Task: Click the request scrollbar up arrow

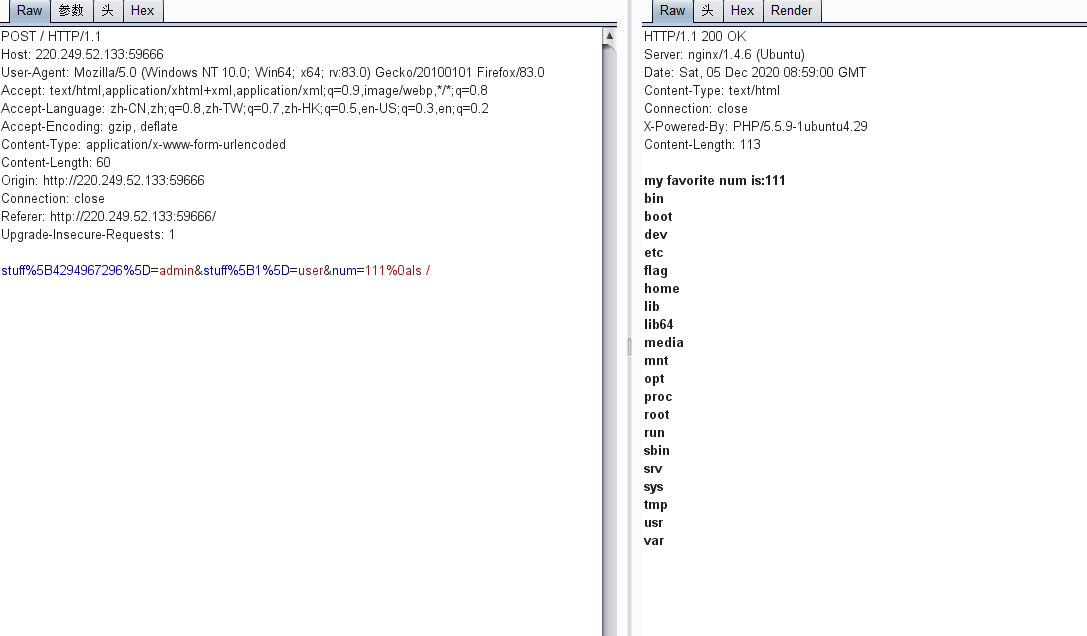Action: [x=609, y=36]
